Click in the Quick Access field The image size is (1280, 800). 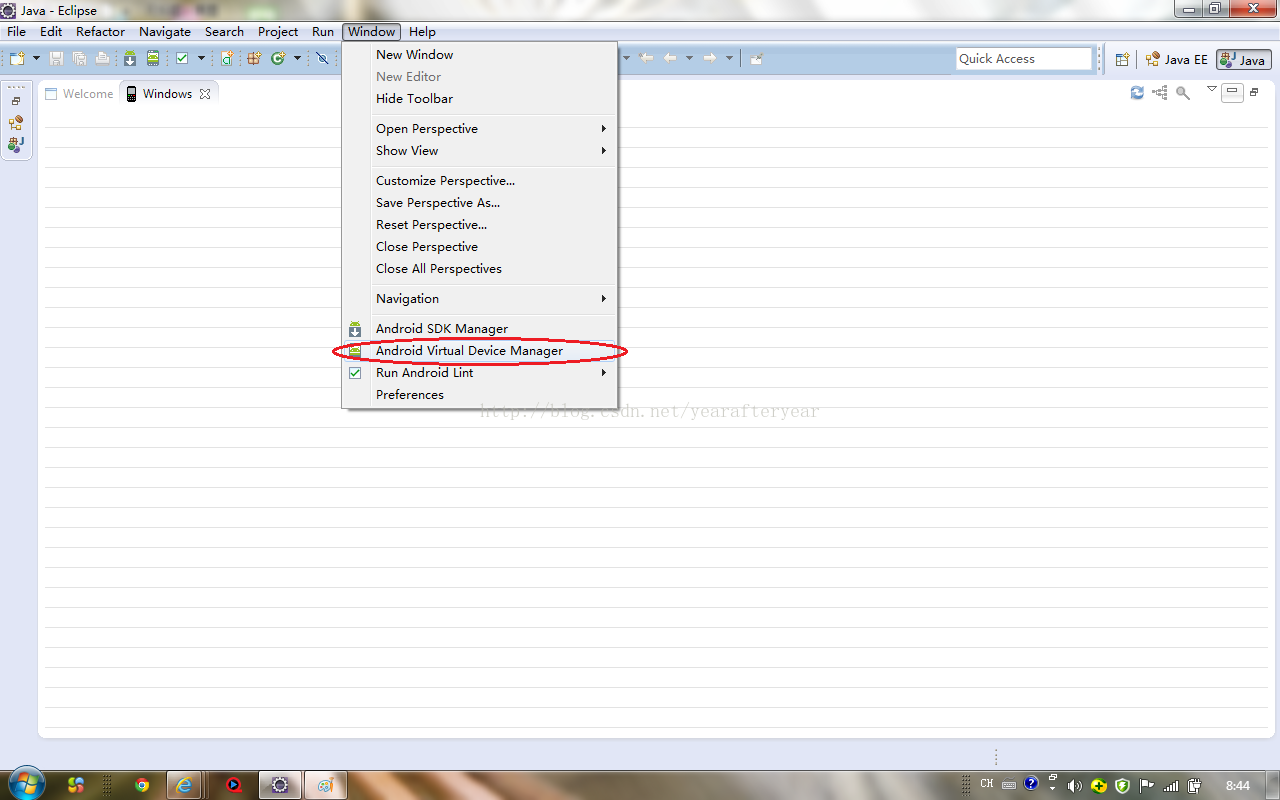pos(1024,59)
